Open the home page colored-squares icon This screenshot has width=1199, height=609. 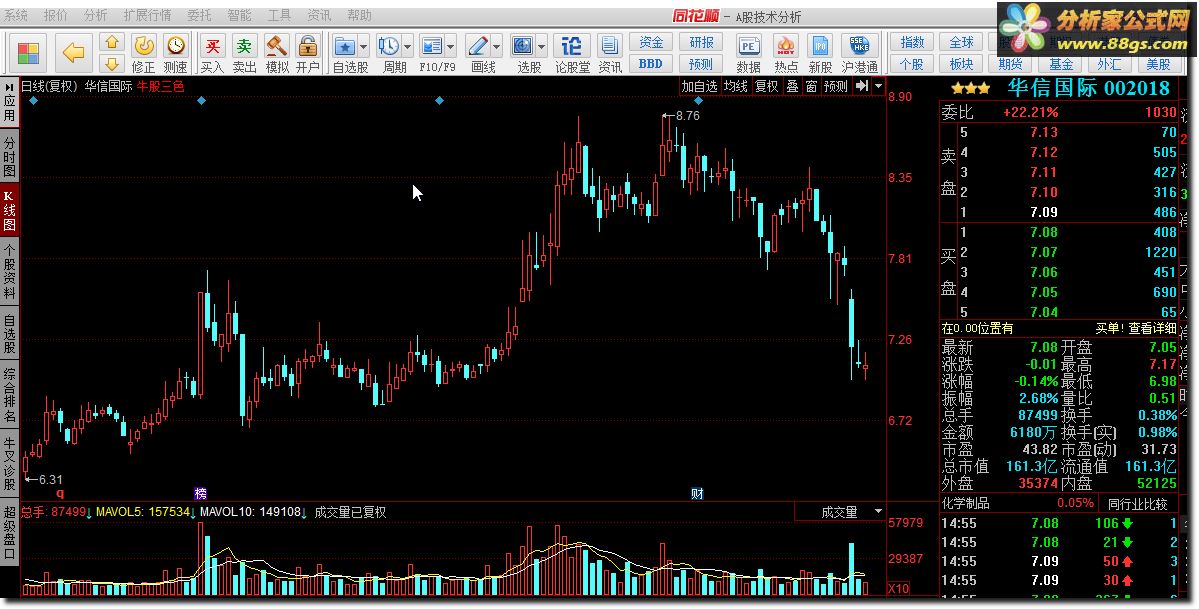coord(28,53)
